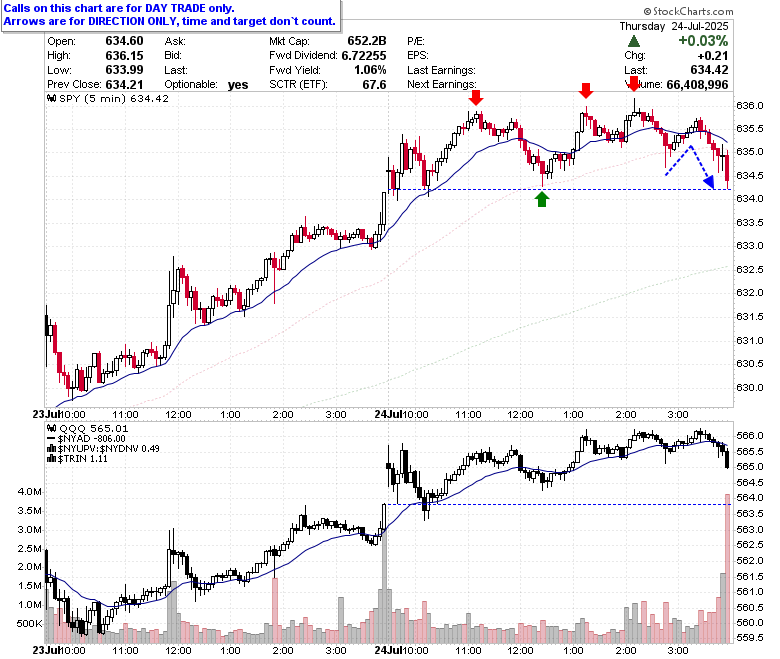Click the line icon beside $NYAD legend
The height and width of the screenshot is (659, 780).
point(50,439)
